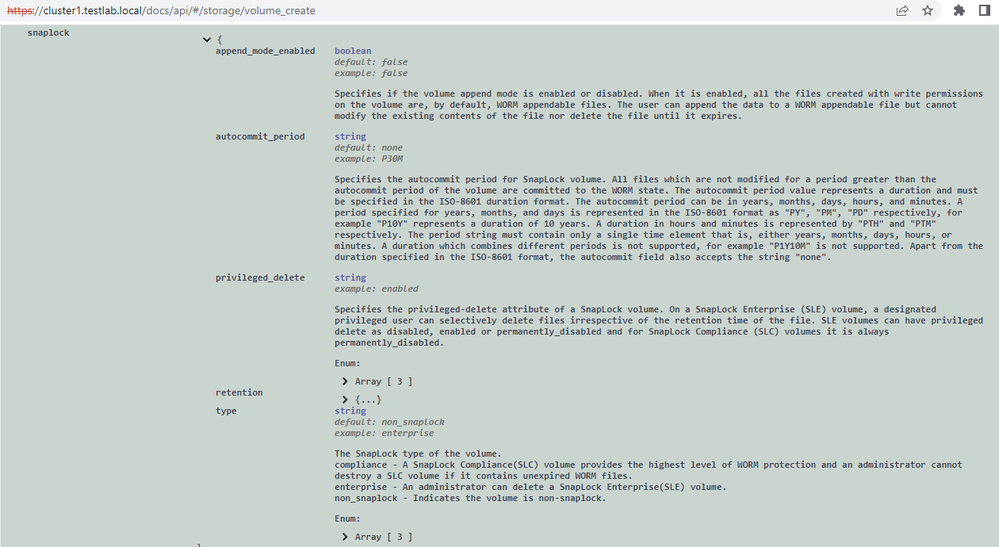Select the append_mode_enabled field name
The width and height of the screenshot is (999, 547).
click(x=265, y=51)
